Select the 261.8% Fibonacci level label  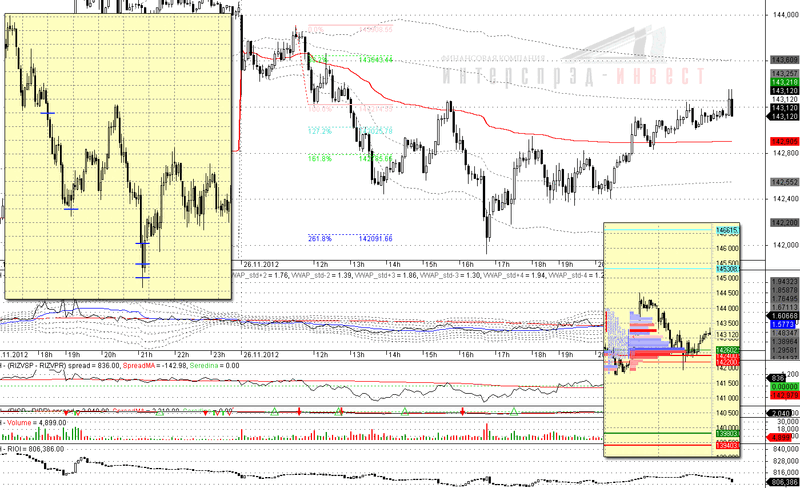[320, 238]
